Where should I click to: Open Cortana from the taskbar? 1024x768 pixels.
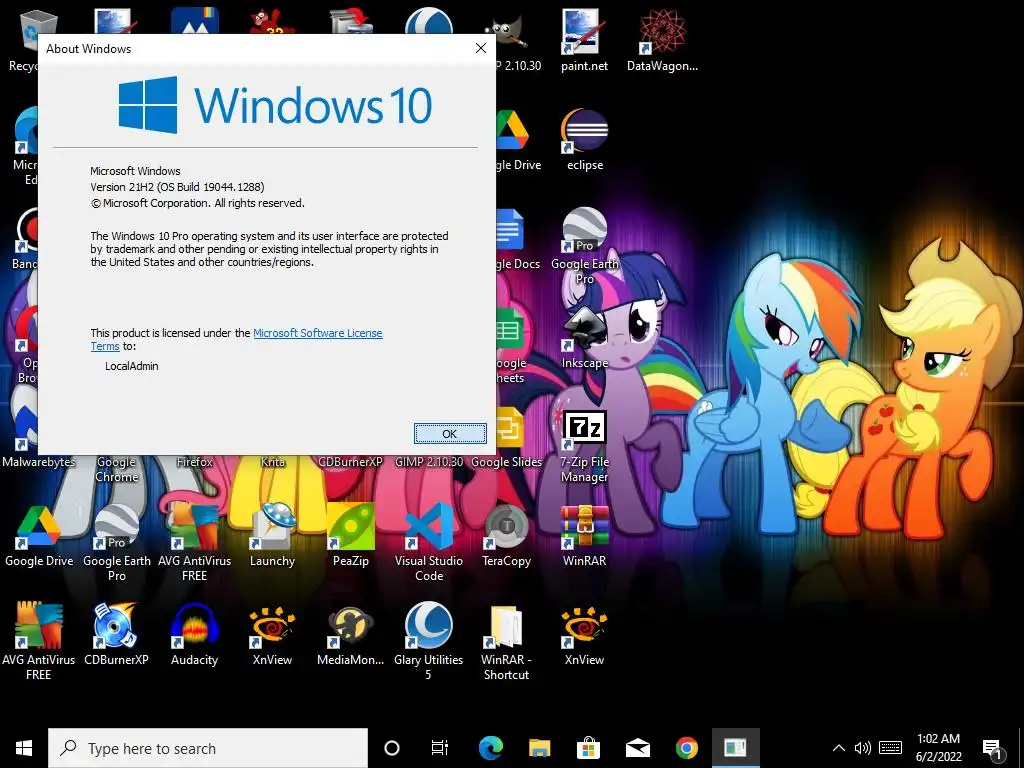pos(392,748)
